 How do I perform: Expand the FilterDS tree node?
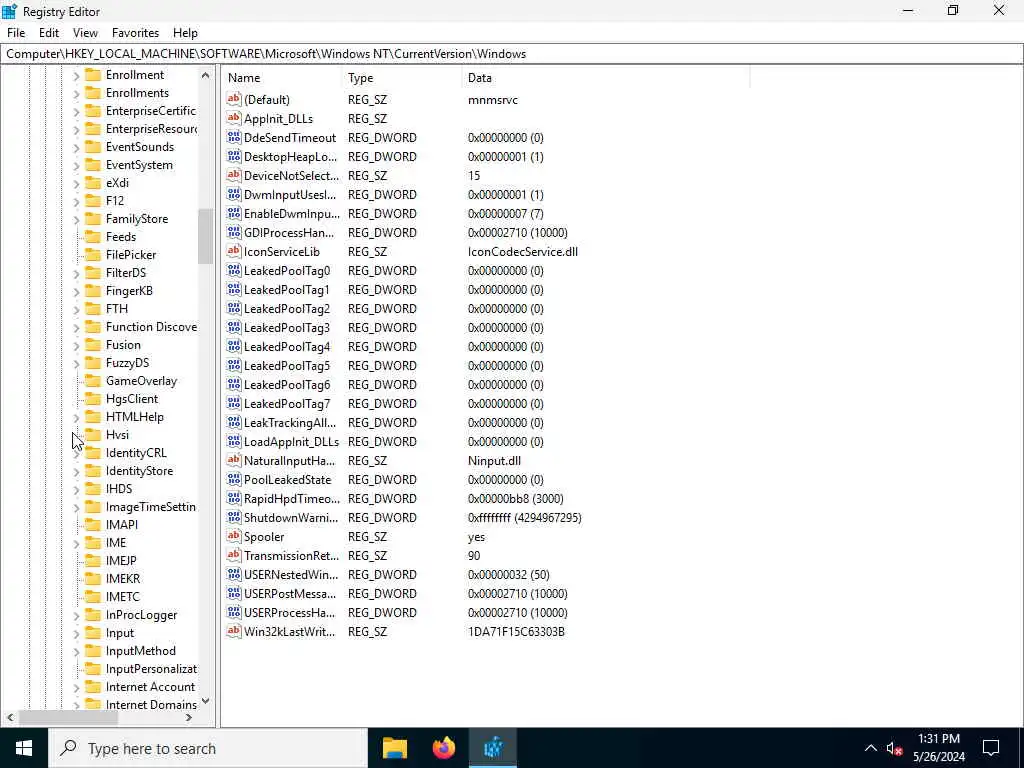(x=76, y=273)
